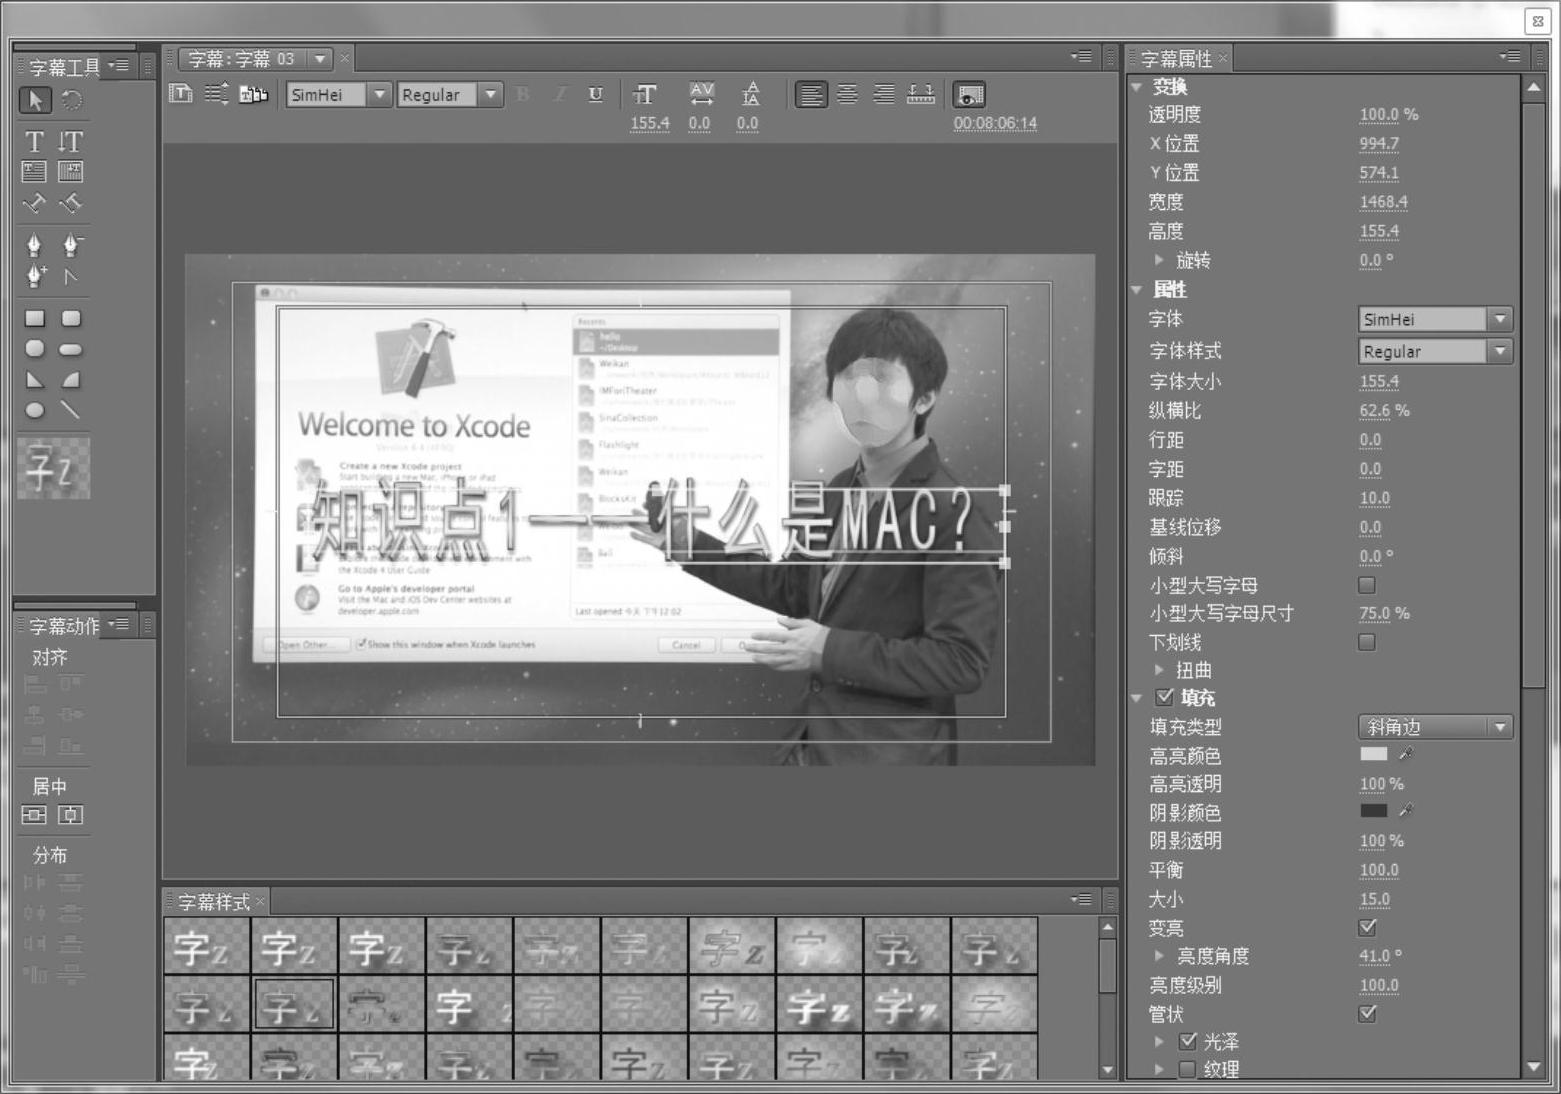The height and width of the screenshot is (1094, 1561).
Task: Select the Vertical Path Type tool
Action: 71,203
